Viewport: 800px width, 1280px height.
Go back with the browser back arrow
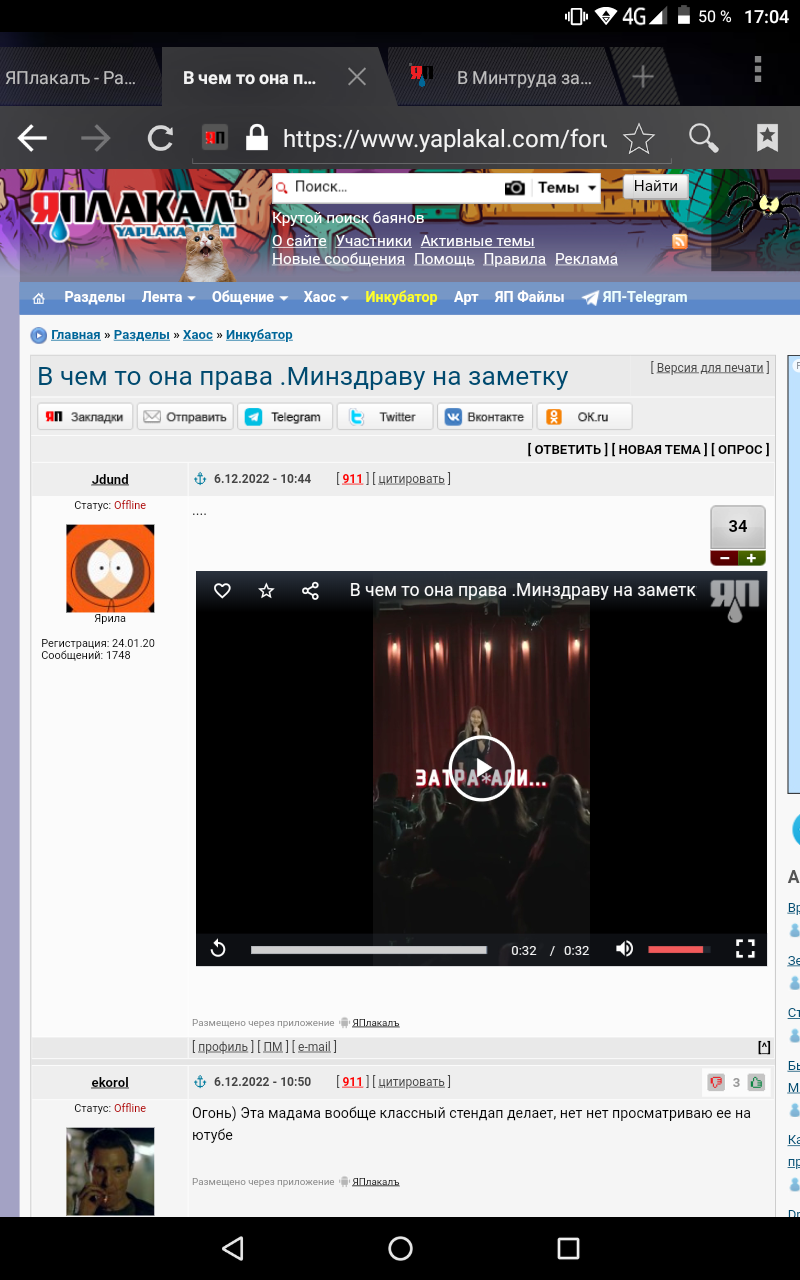tap(32, 138)
